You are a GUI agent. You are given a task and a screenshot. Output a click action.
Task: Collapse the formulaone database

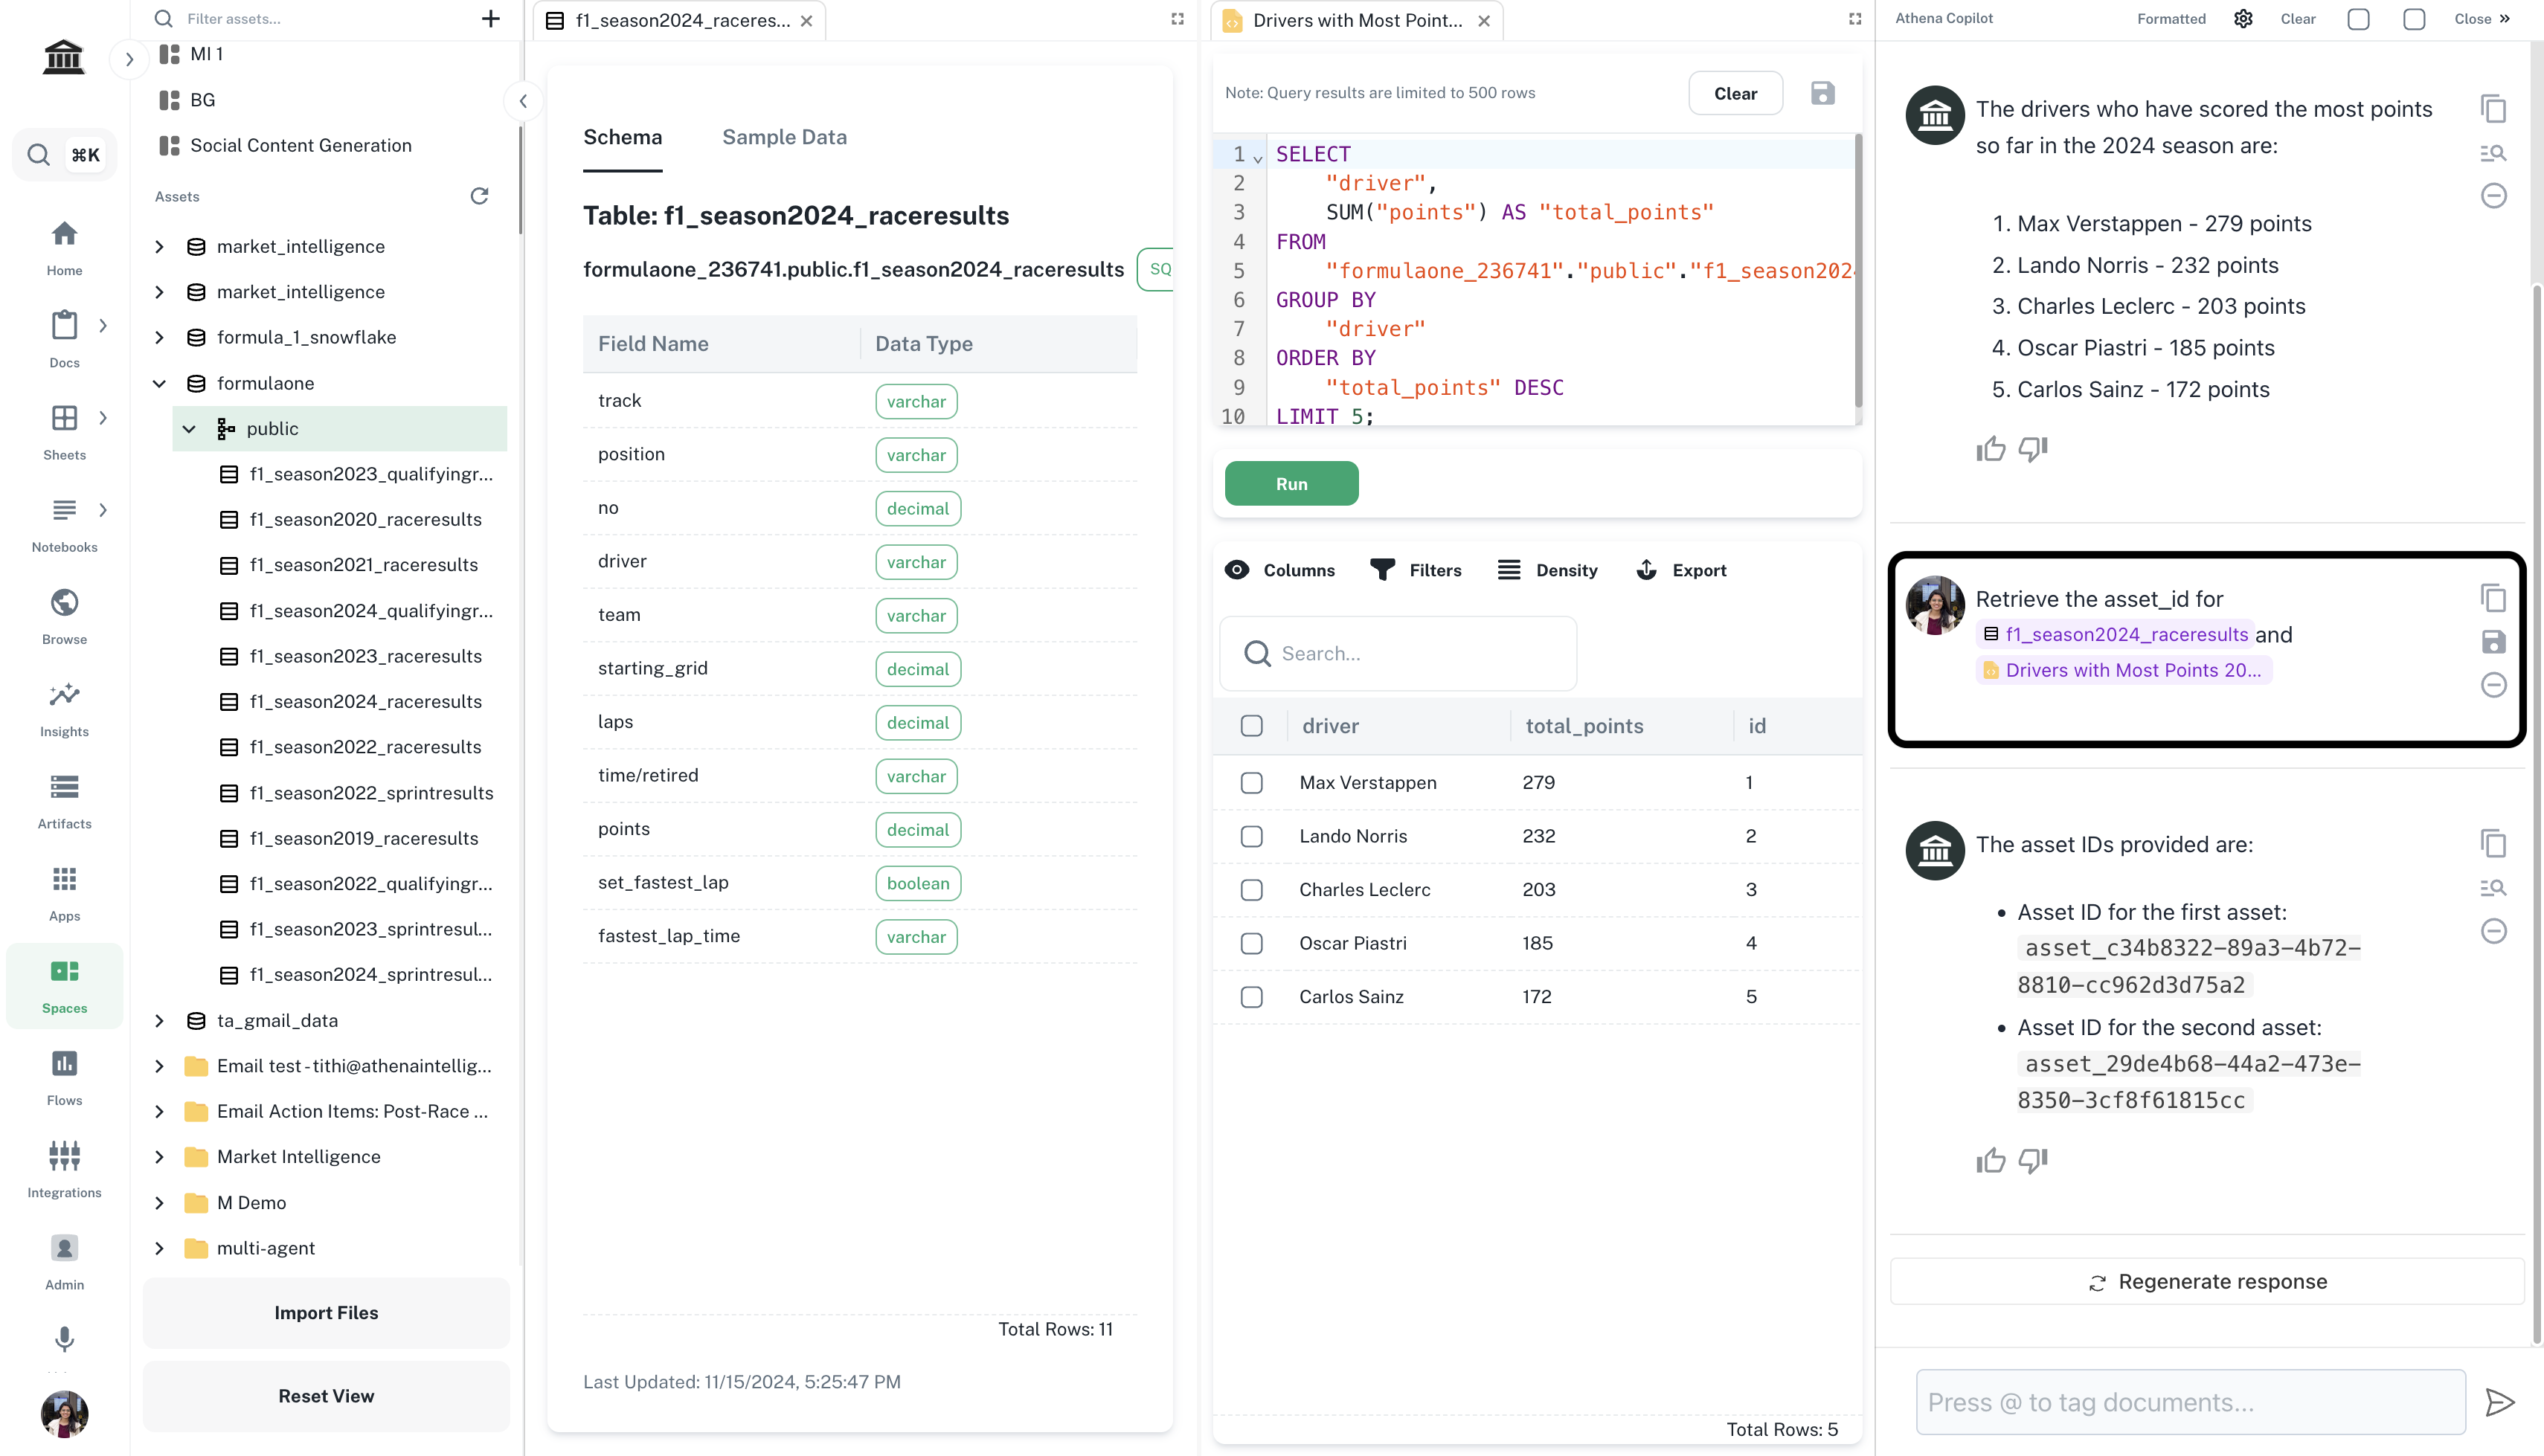pyautogui.click(x=159, y=383)
